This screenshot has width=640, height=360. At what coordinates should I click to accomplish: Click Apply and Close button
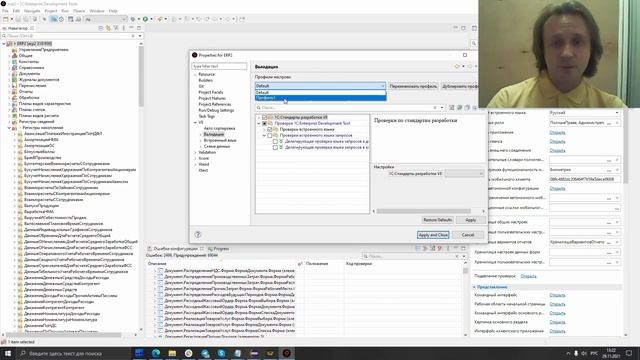(x=433, y=235)
